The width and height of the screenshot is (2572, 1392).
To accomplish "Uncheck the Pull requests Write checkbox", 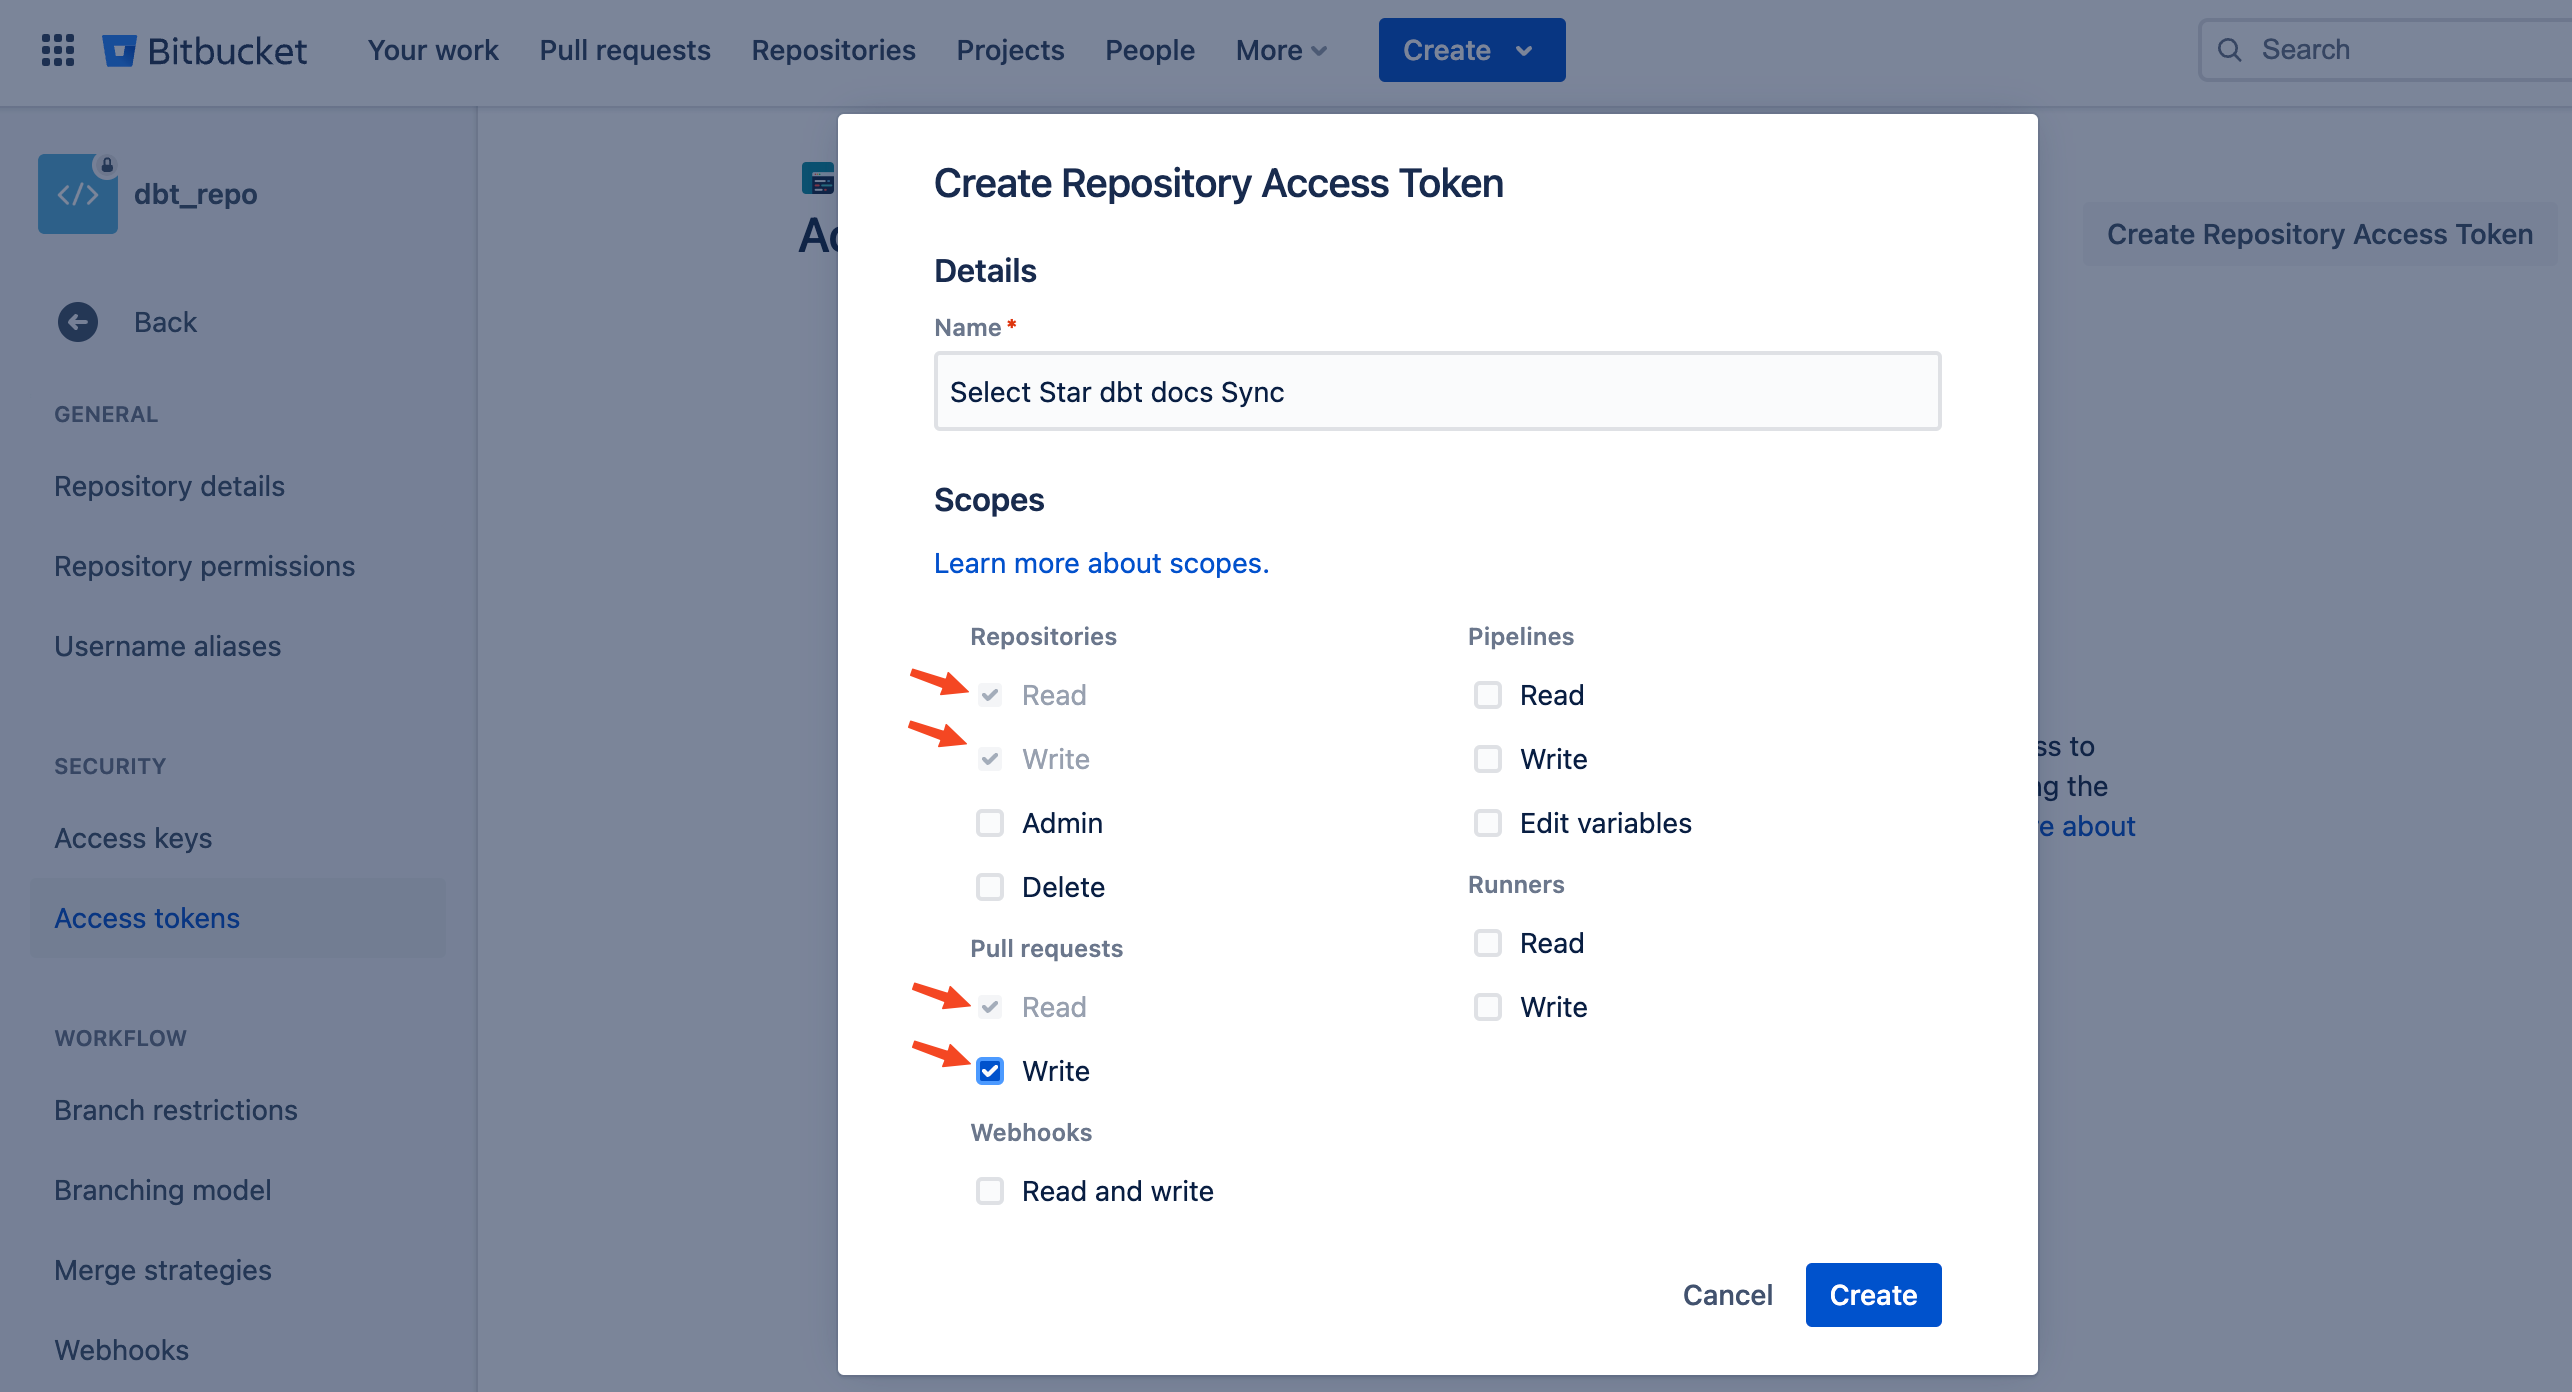I will (990, 1071).
